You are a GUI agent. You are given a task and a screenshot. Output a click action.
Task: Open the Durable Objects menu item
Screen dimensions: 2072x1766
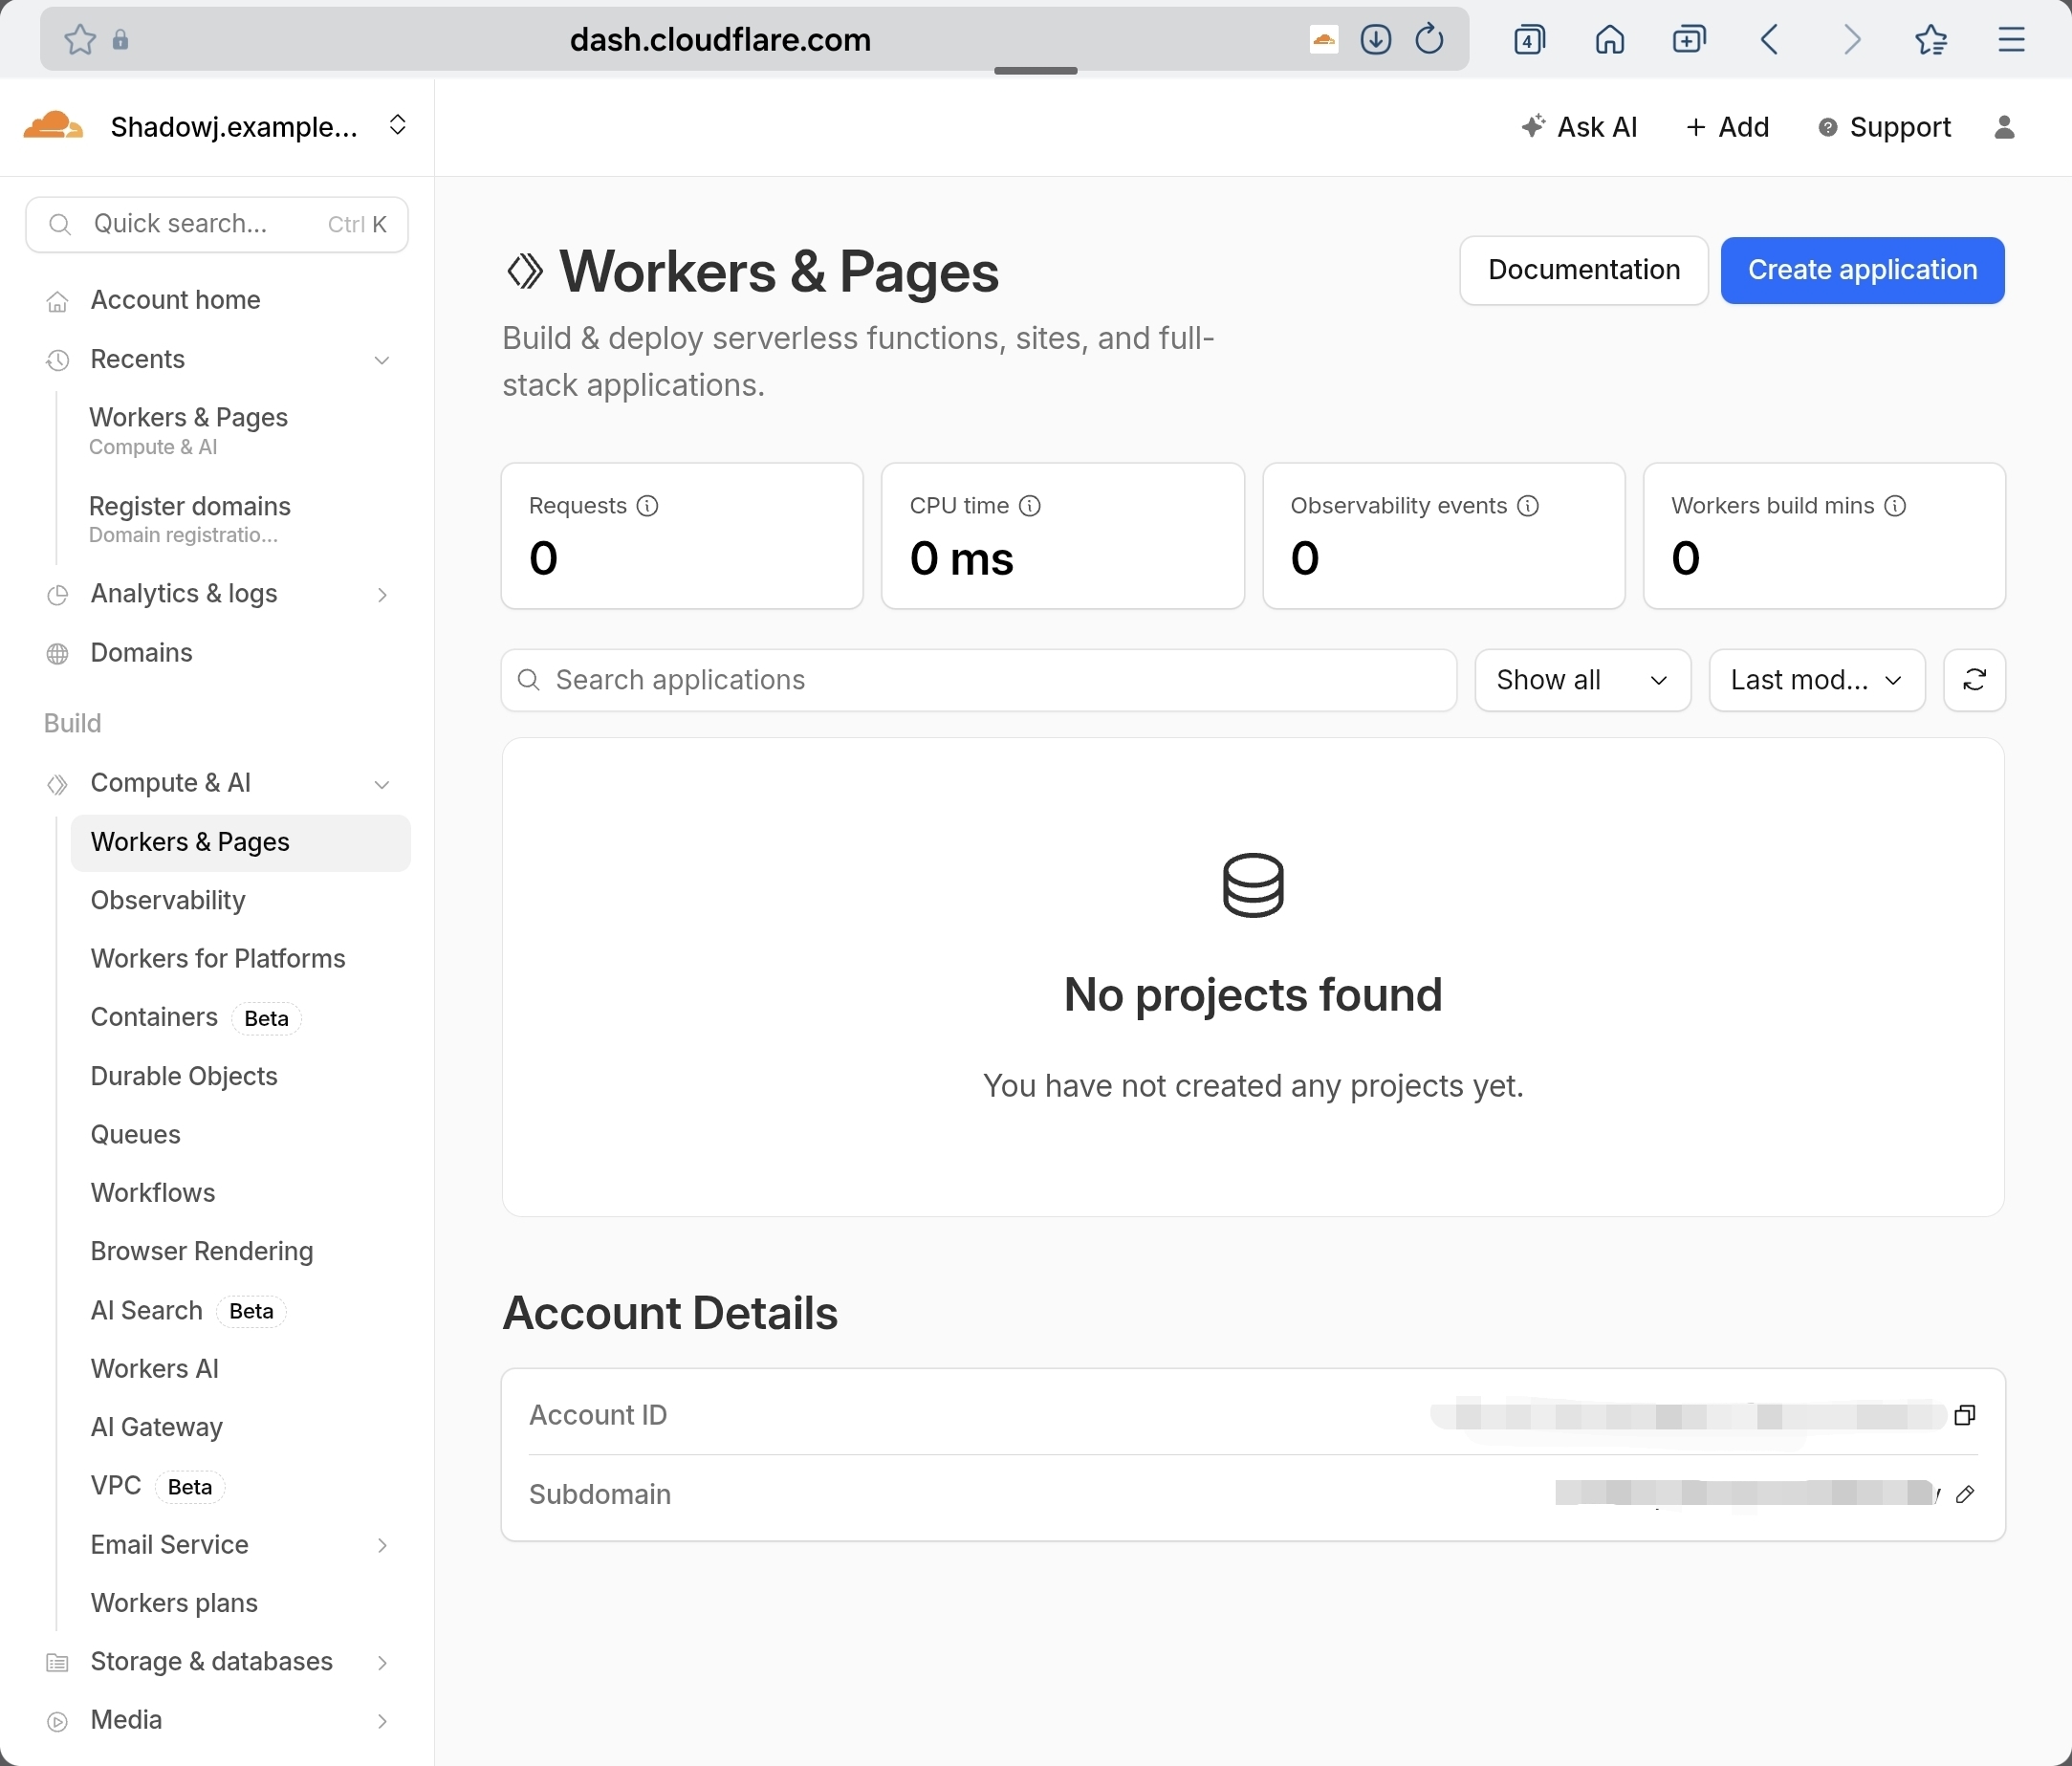point(184,1076)
